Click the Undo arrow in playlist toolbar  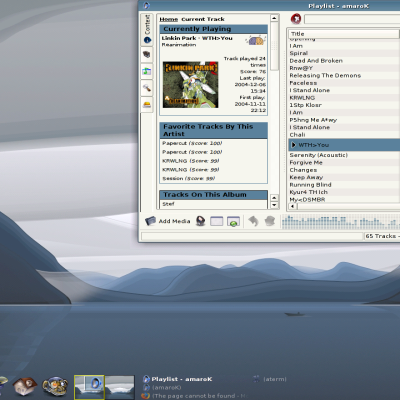(x=253, y=221)
